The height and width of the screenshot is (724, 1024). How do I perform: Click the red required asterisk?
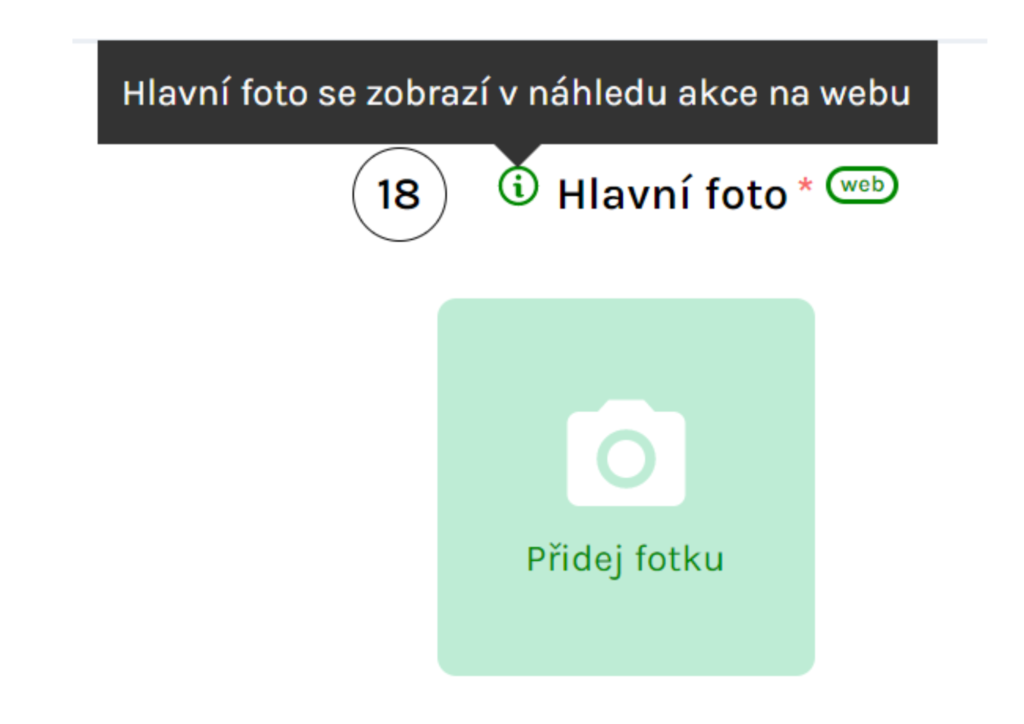pyautogui.click(x=805, y=185)
